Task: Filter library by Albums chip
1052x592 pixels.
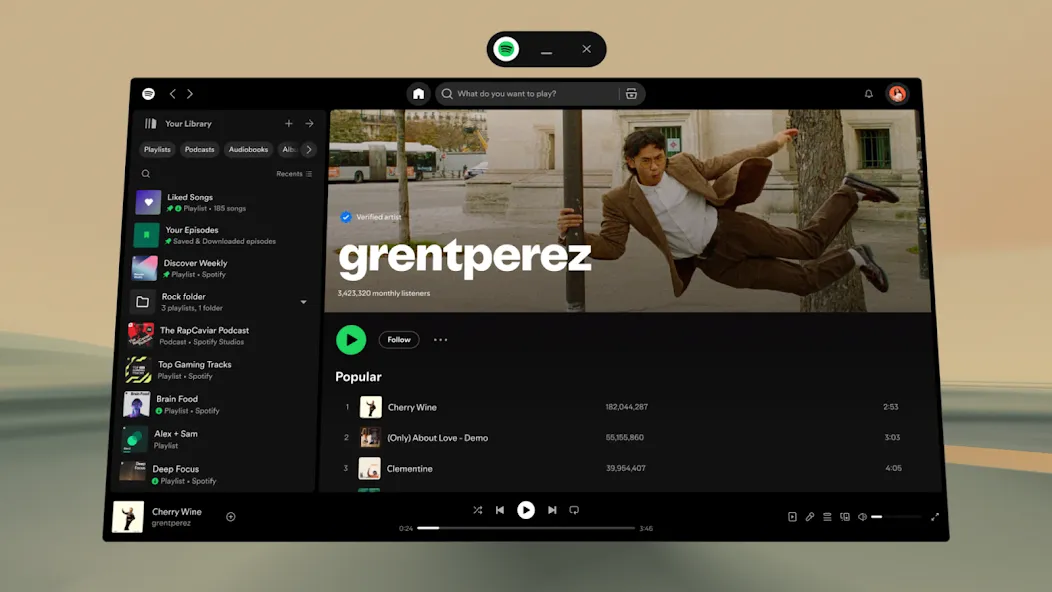Action: (288, 150)
